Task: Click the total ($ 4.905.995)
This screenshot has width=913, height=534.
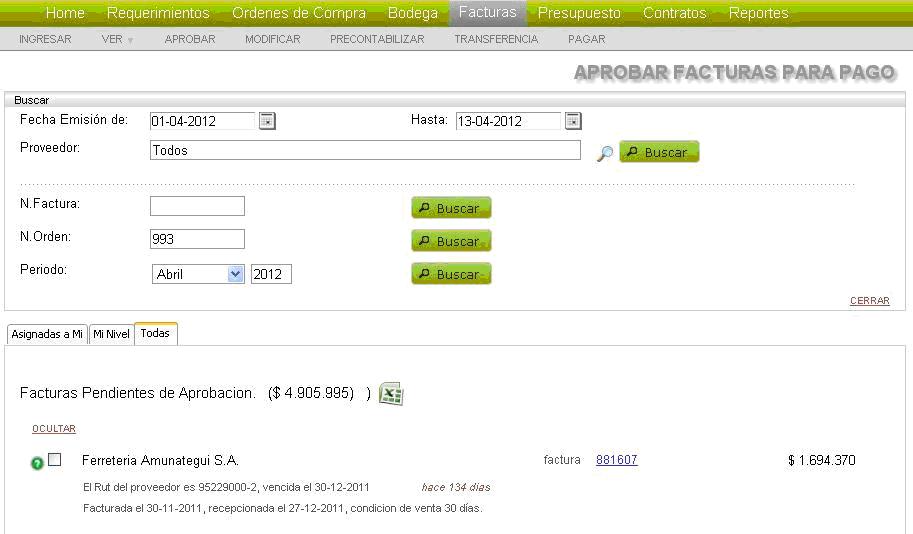Action: tap(311, 393)
